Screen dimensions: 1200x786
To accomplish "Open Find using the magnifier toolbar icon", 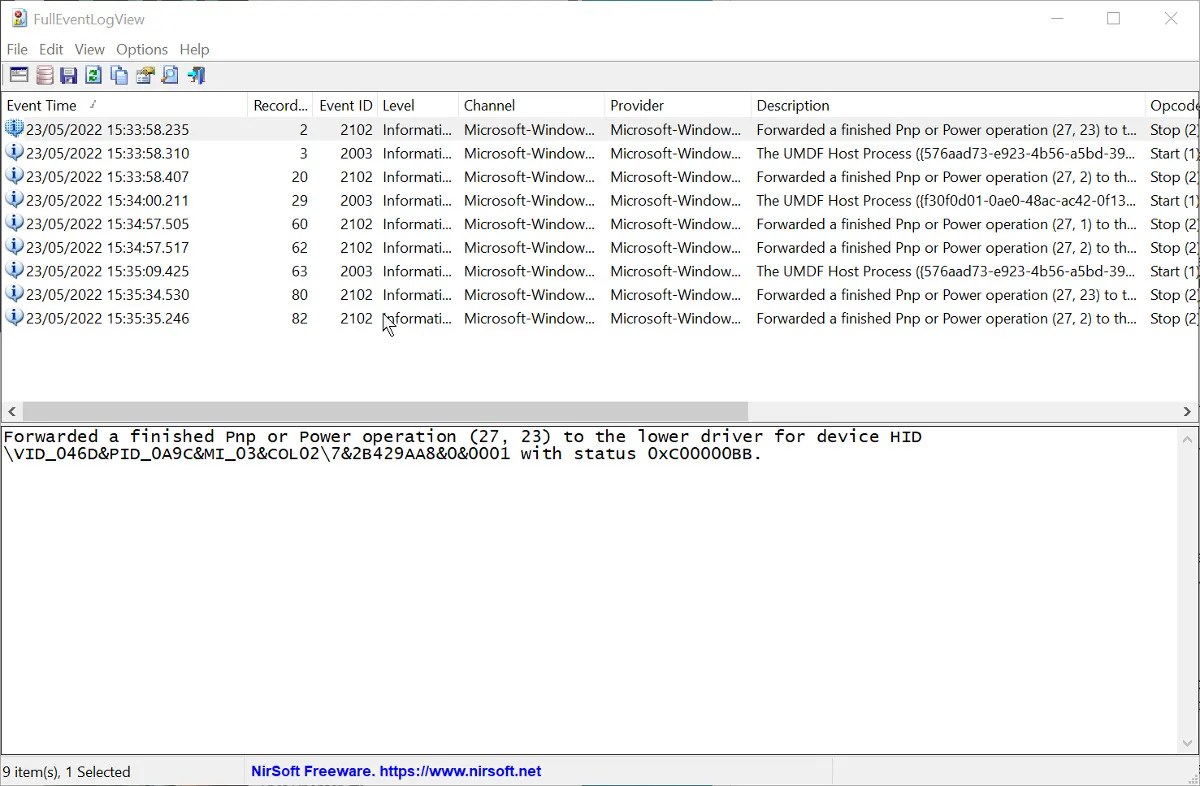I will click(170, 74).
